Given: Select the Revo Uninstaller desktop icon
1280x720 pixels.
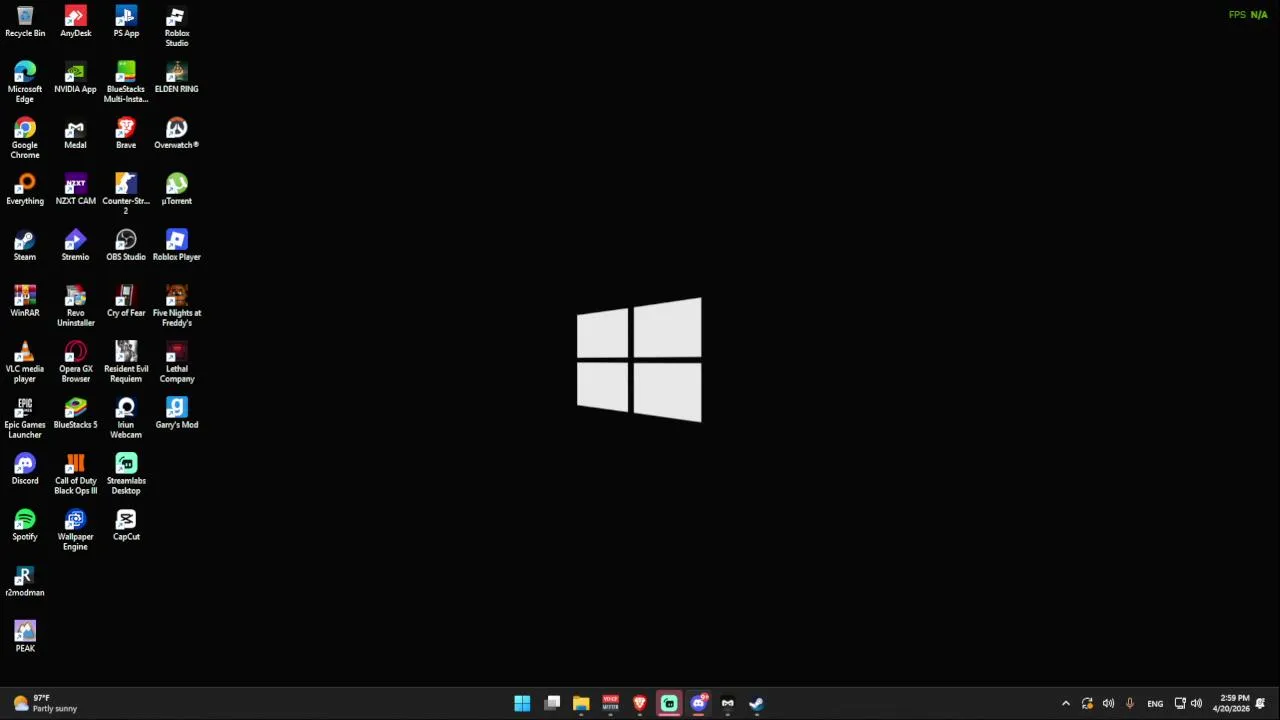Looking at the screenshot, I should coord(75,307).
